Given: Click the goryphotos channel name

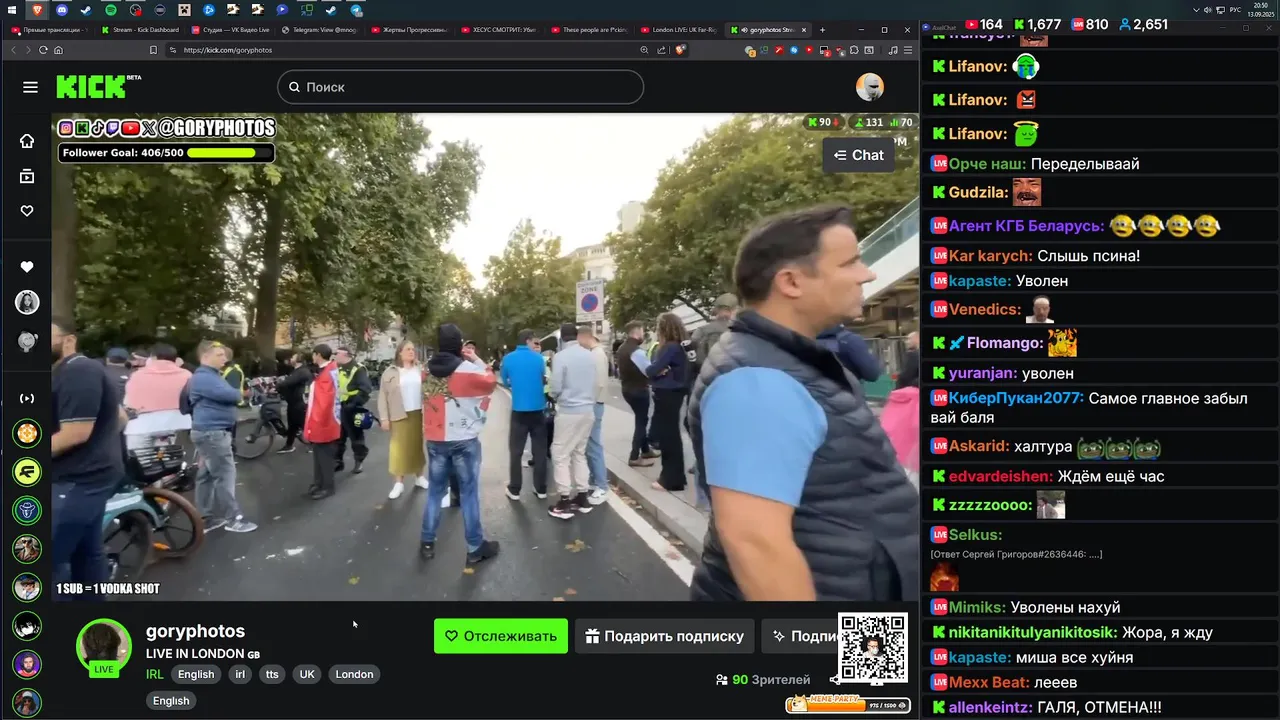Looking at the screenshot, I should pyautogui.click(x=195, y=631).
